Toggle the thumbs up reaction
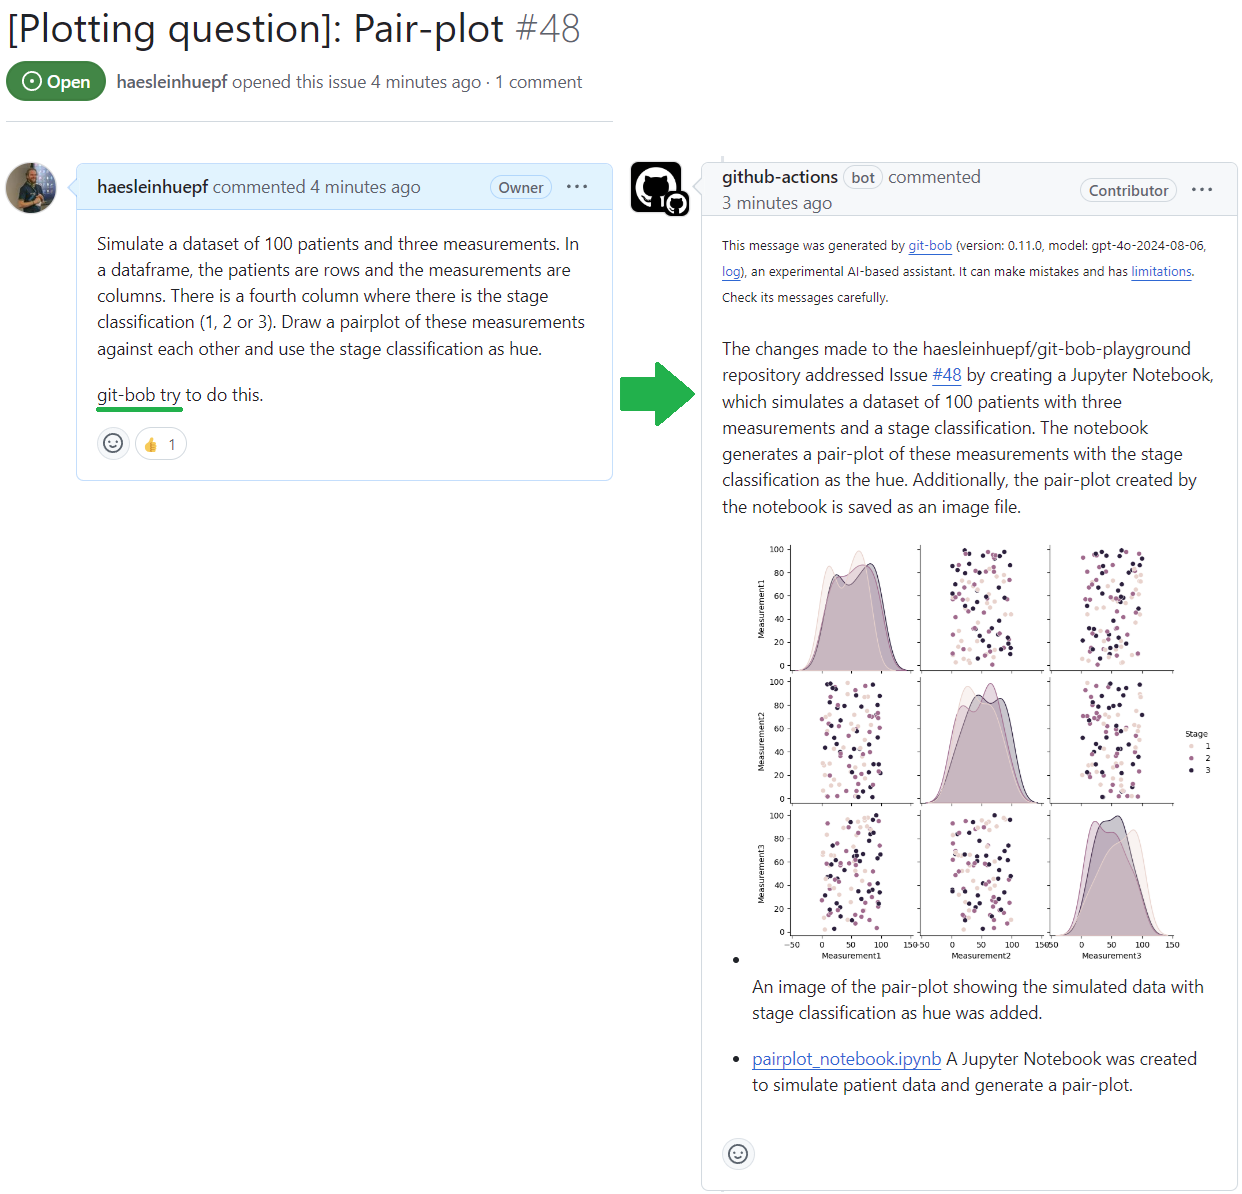This screenshot has width=1242, height=1194. pos(161,444)
